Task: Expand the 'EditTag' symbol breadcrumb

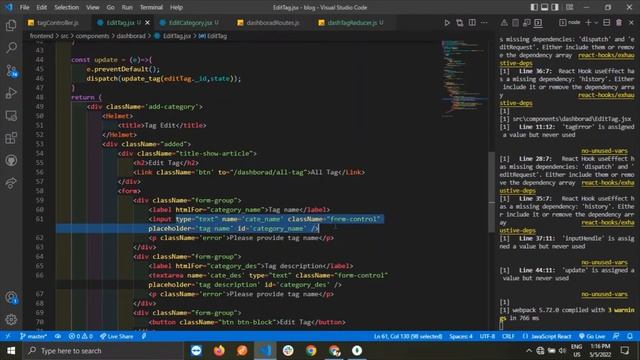Action: tap(213, 36)
